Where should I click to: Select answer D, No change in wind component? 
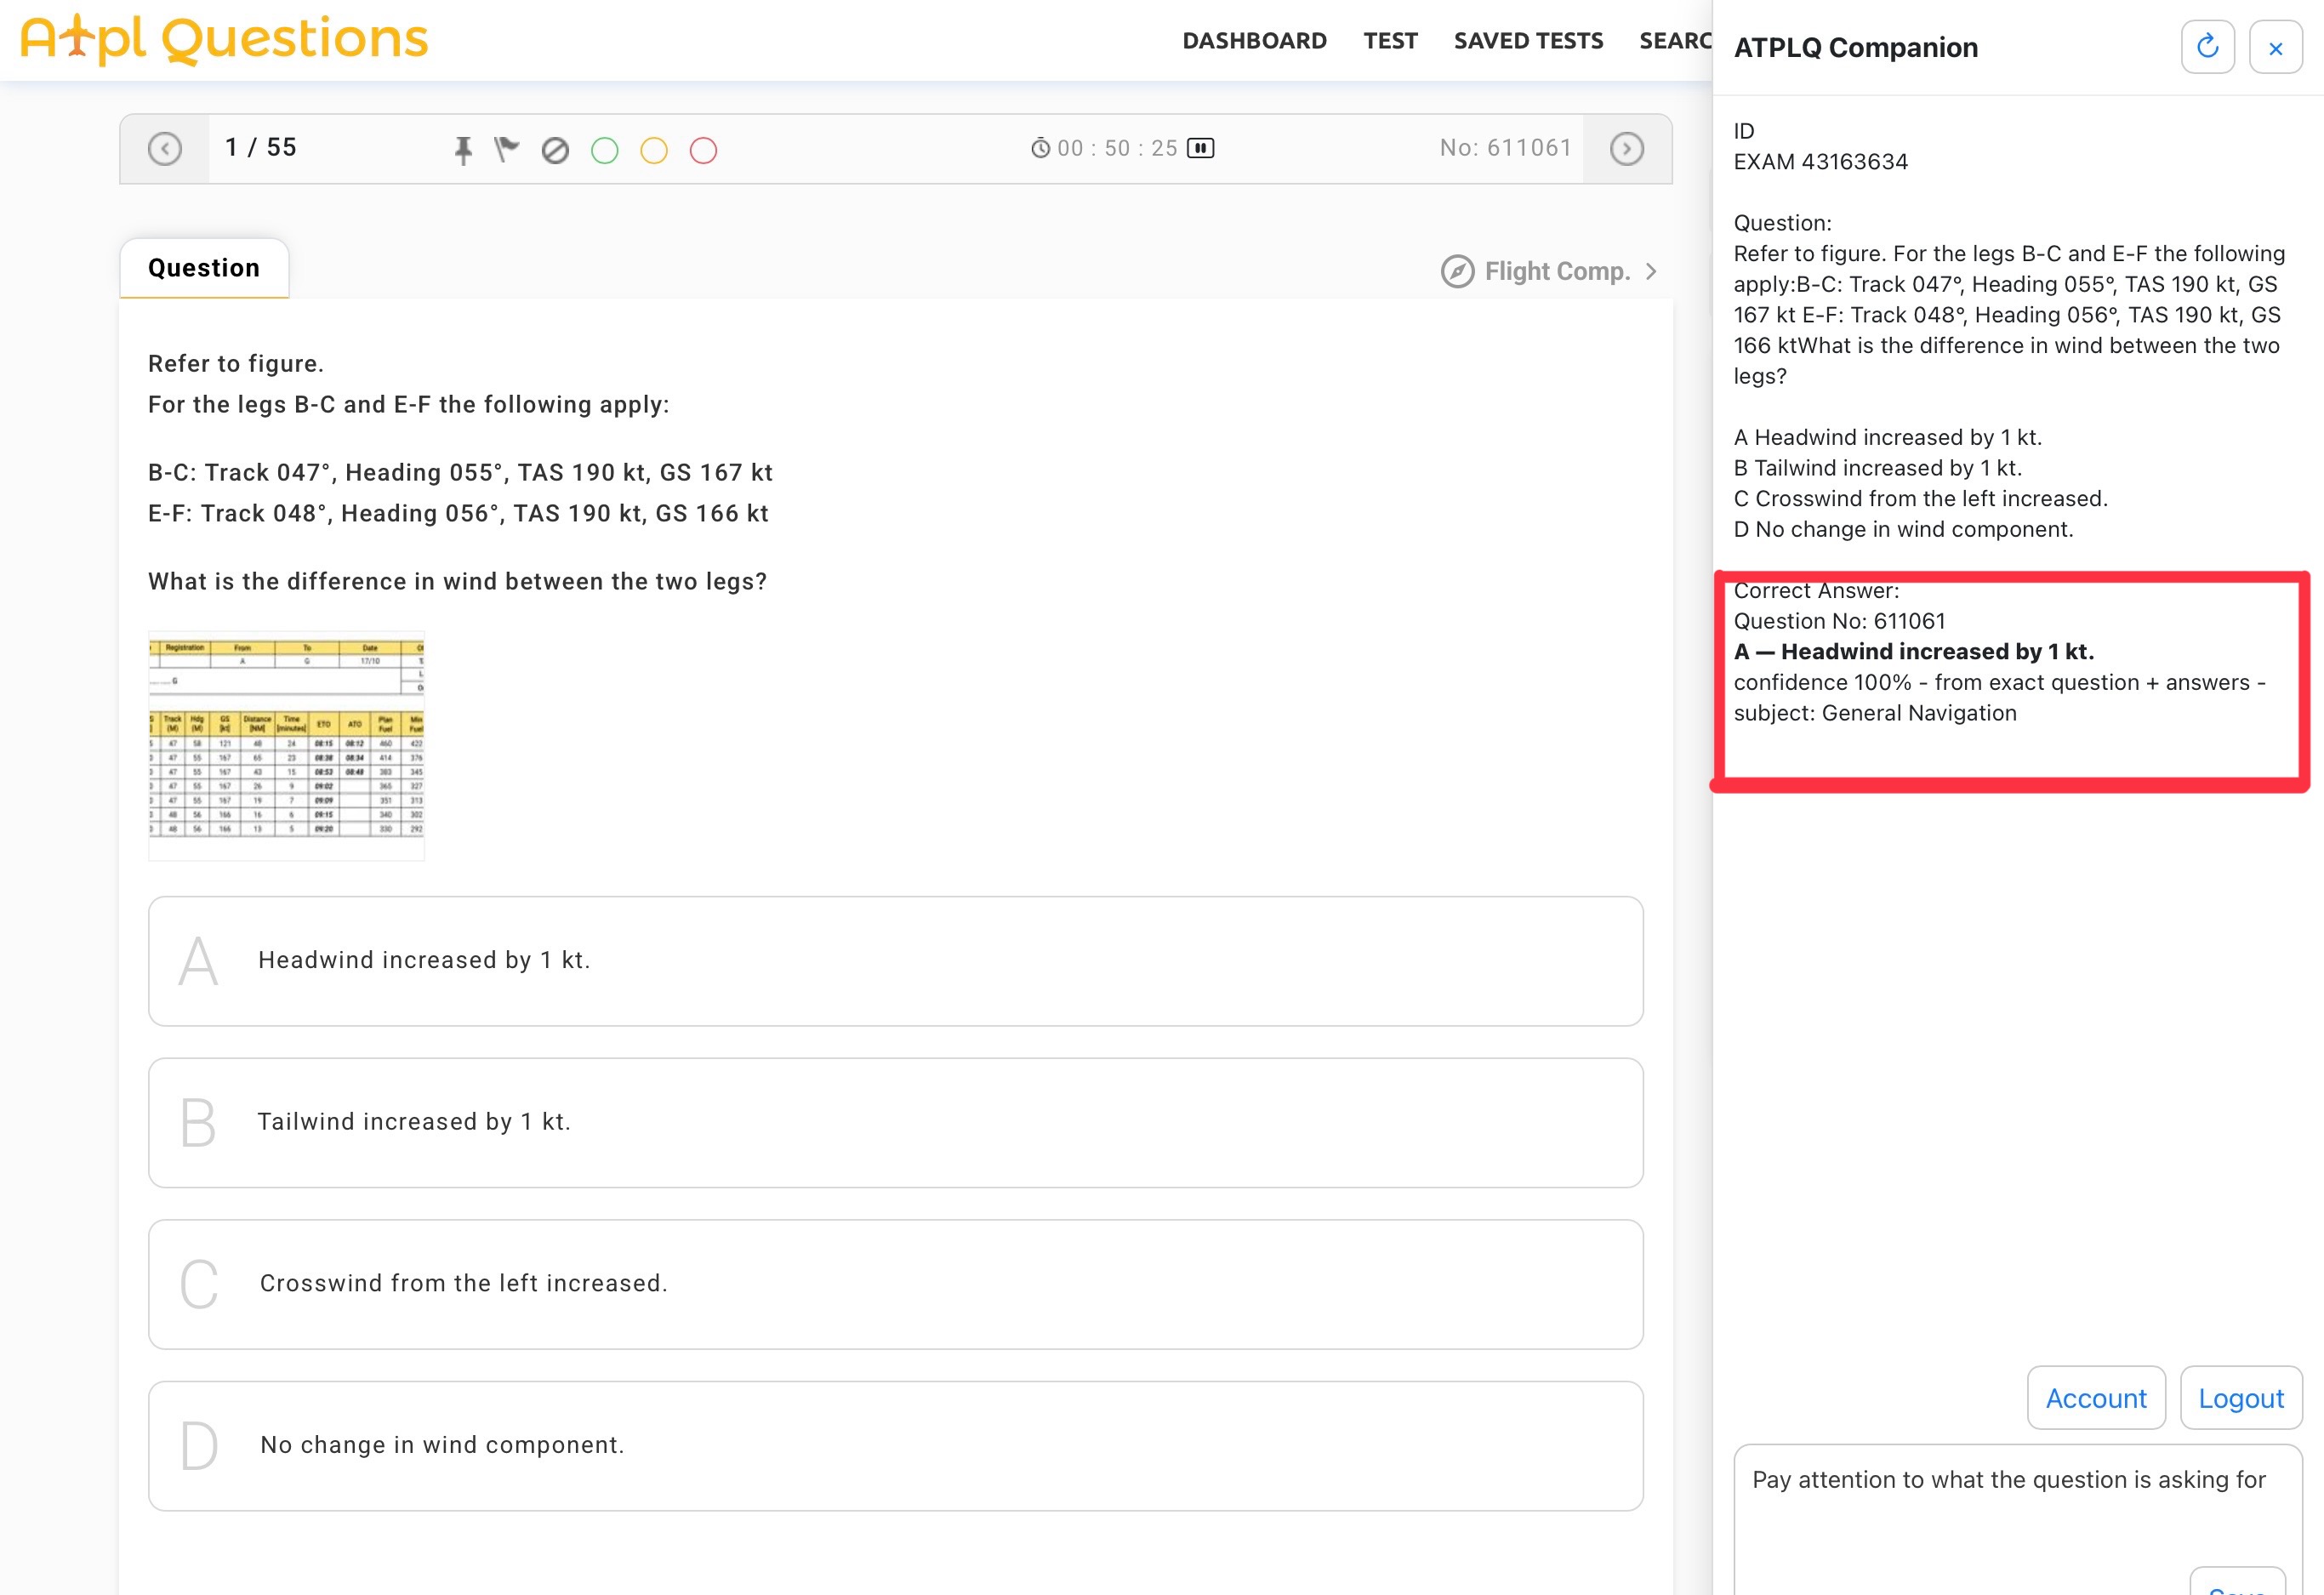click(895, 1445)
